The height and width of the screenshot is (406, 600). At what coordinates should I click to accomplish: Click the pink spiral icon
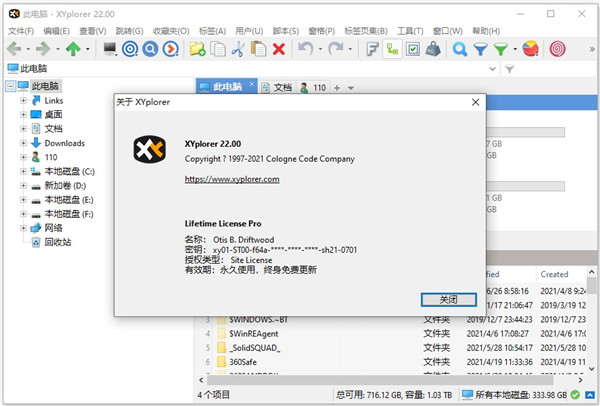[x=558, y=49]
